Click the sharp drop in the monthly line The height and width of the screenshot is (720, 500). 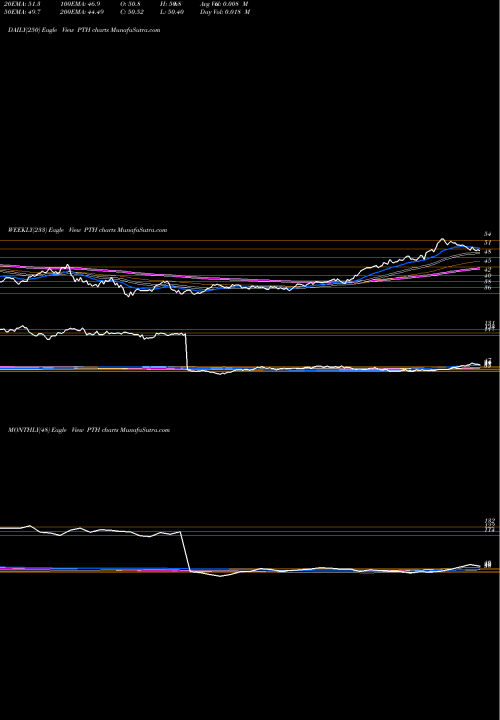click(x=185, y=551)
